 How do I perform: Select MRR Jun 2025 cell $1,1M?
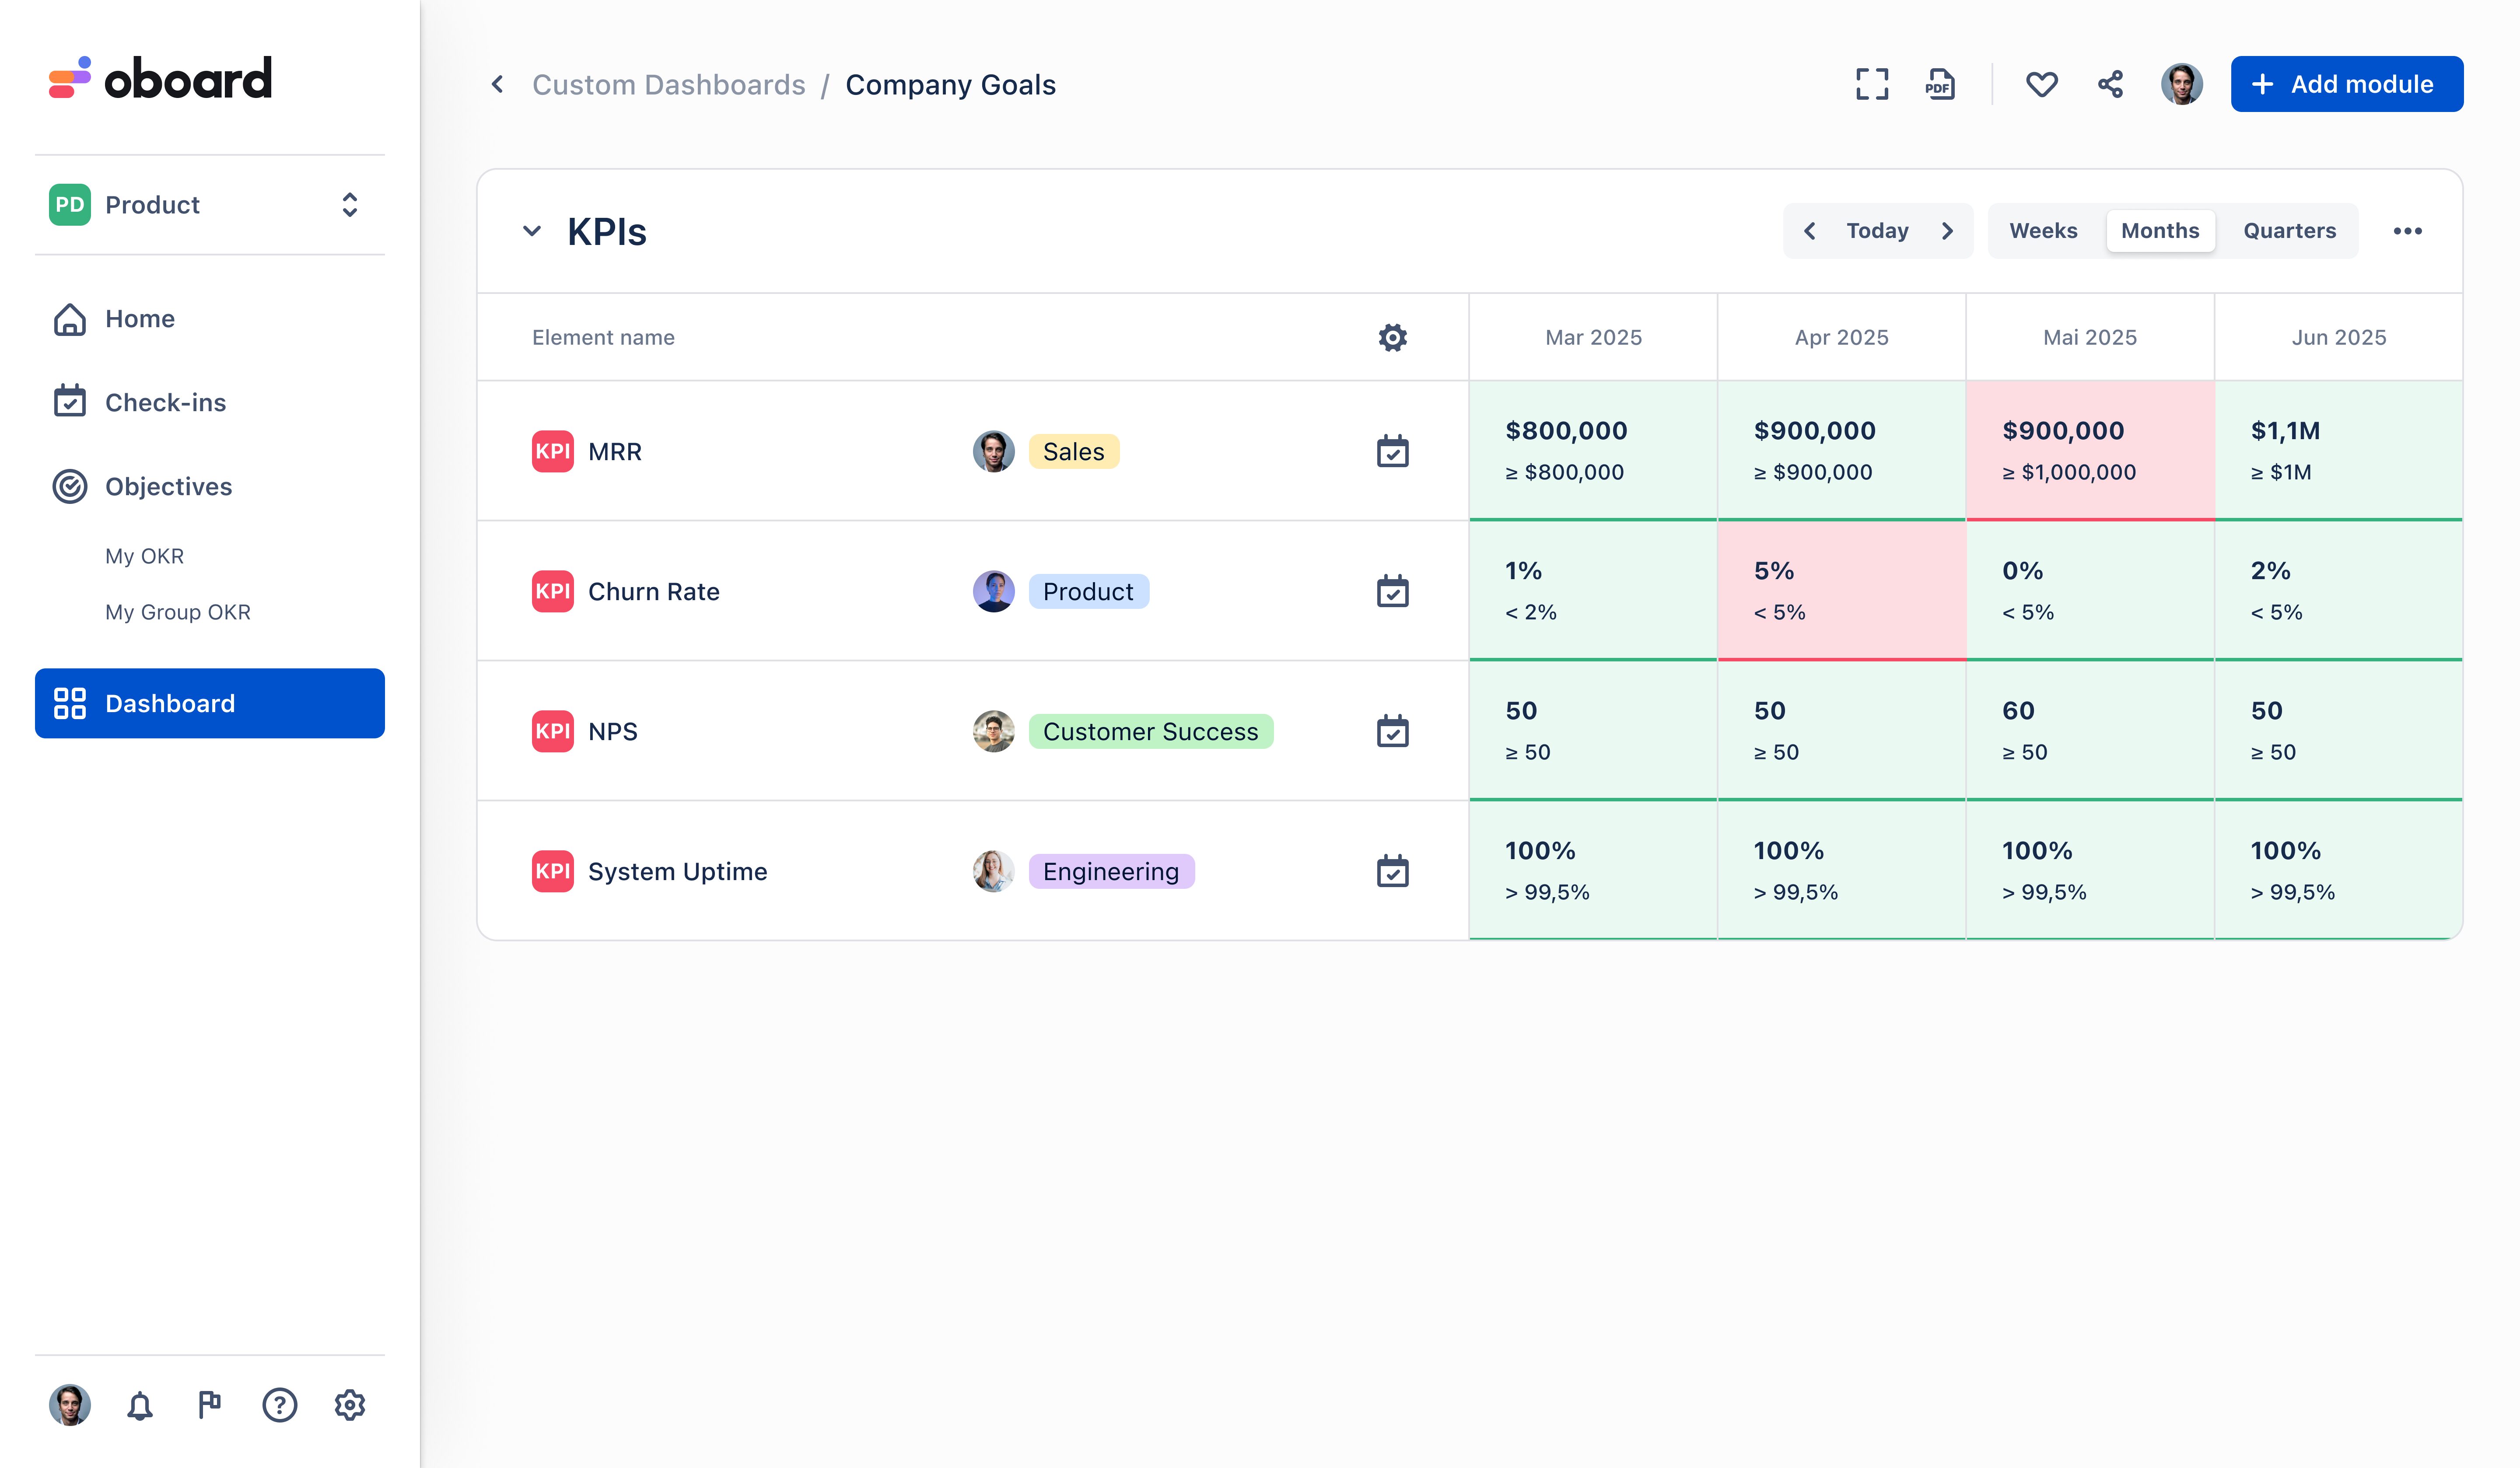pyautogui.click(x=2338, y=451)
